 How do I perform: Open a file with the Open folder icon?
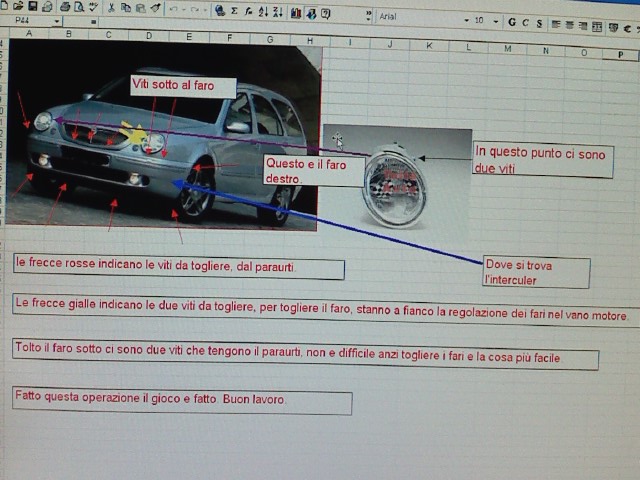pos(19,7)
